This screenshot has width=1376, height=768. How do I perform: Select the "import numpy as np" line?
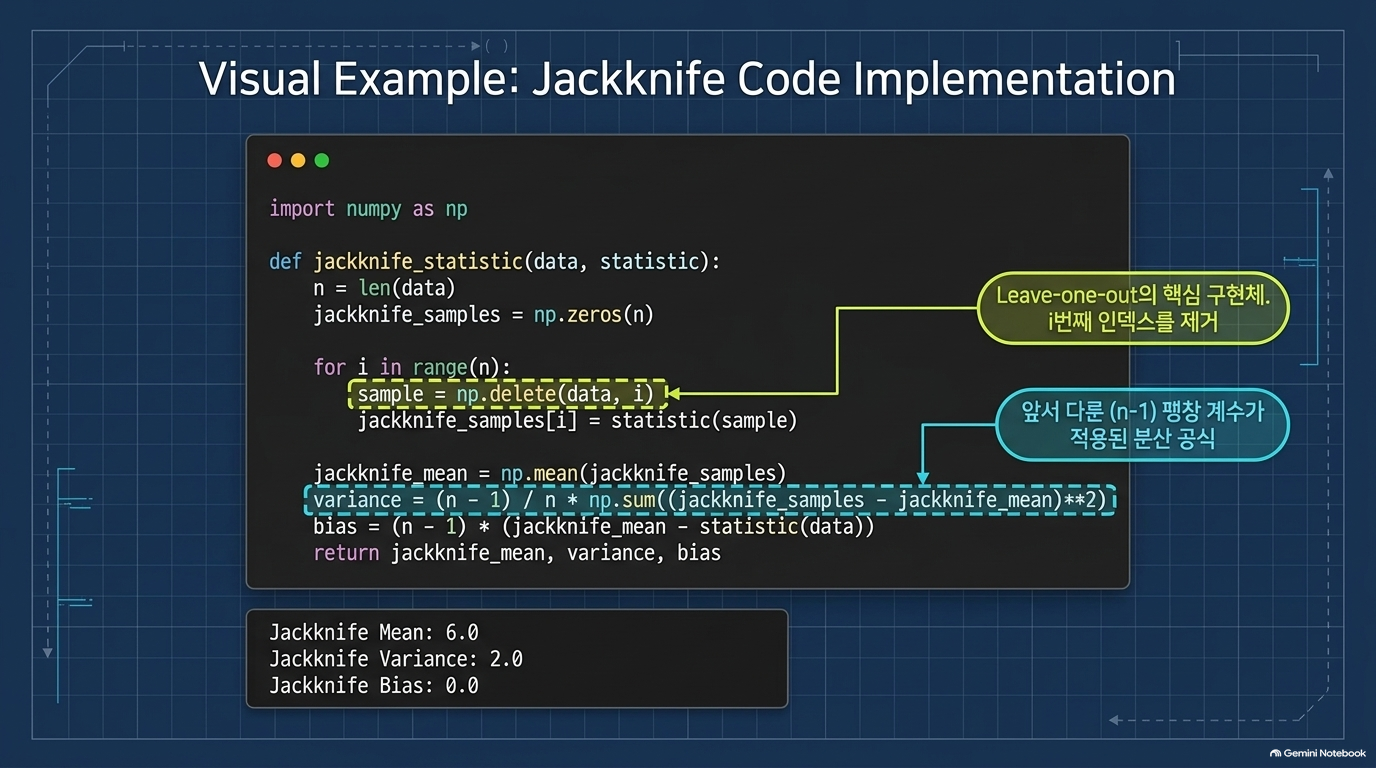point(368,209)
